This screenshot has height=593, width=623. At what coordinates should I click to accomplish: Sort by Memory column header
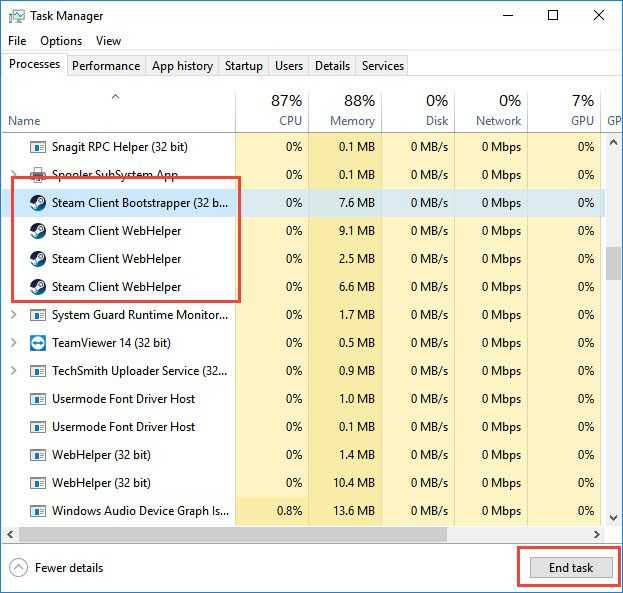(x=345, y=110)
